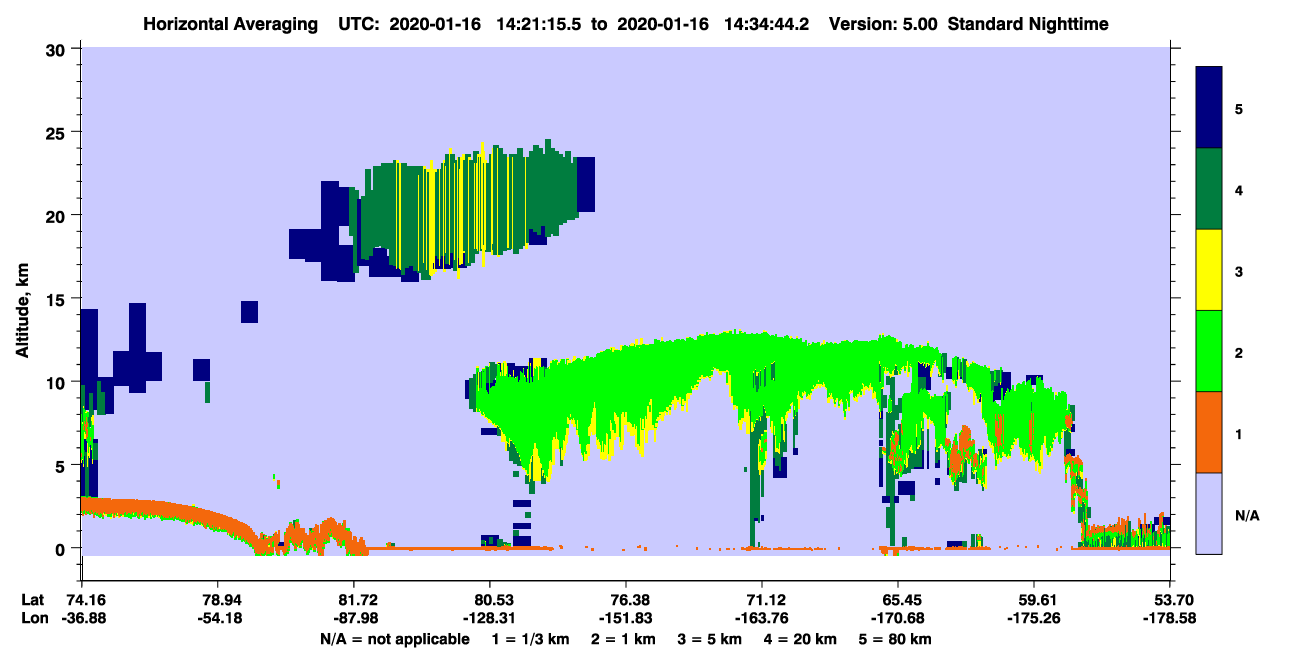Click longitude value -175.26
Viewport: 1300px width, 667px height.
[1034, 619]
